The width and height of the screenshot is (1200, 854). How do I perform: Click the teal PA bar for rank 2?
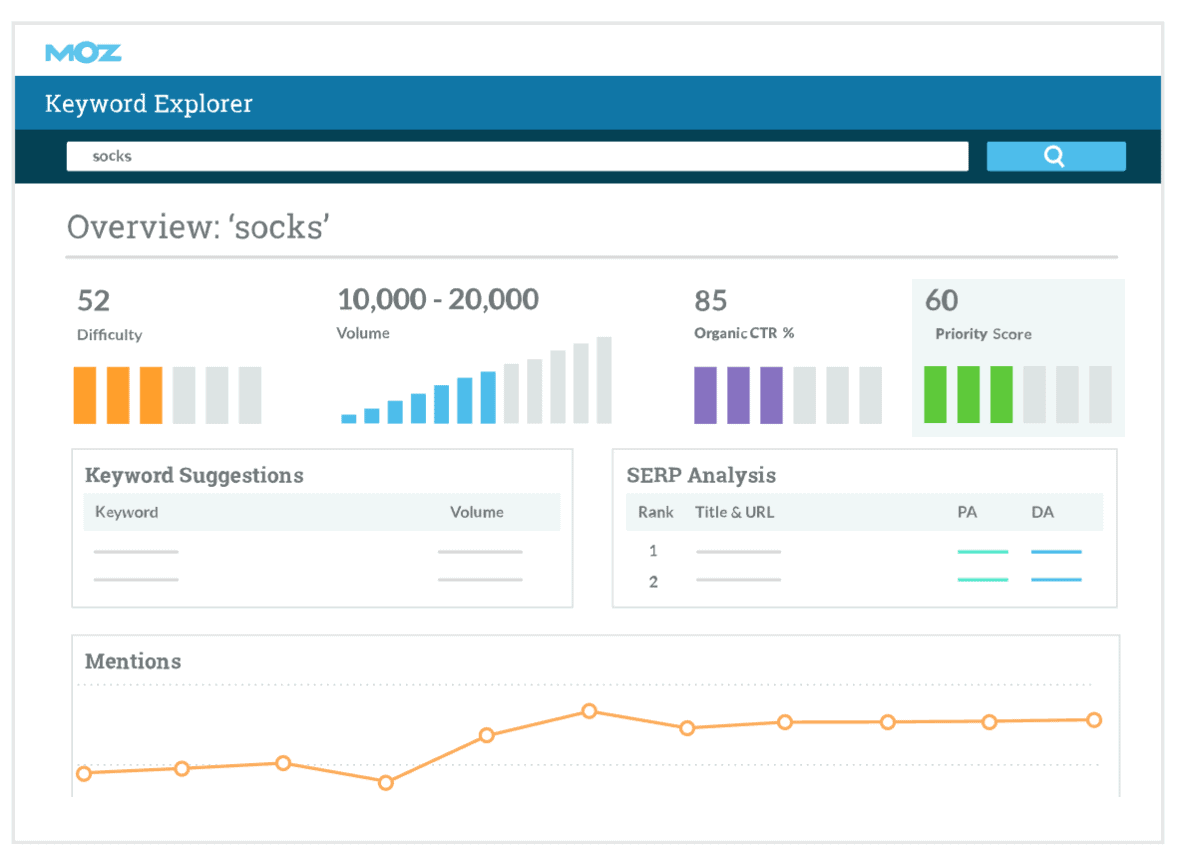coord(983,579)
